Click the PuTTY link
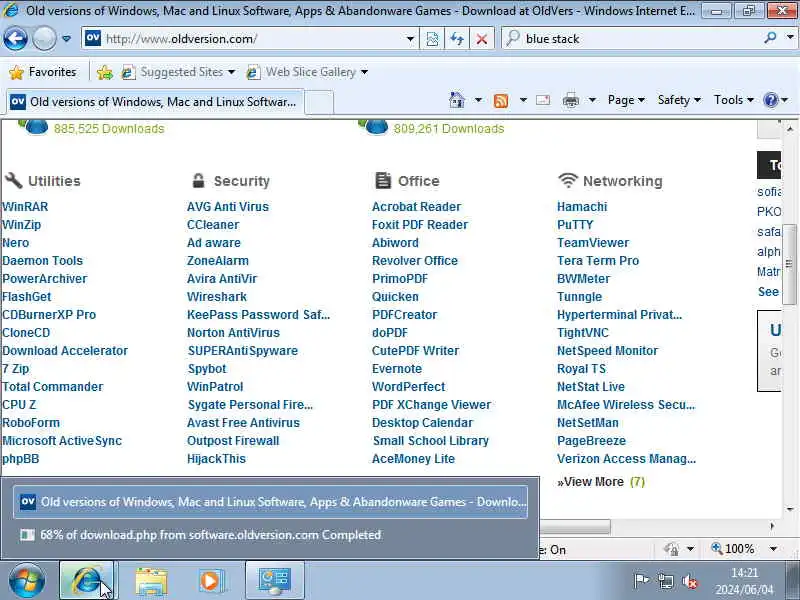The width and height of the screenshot is (800, 600). (x=575, y=224)
